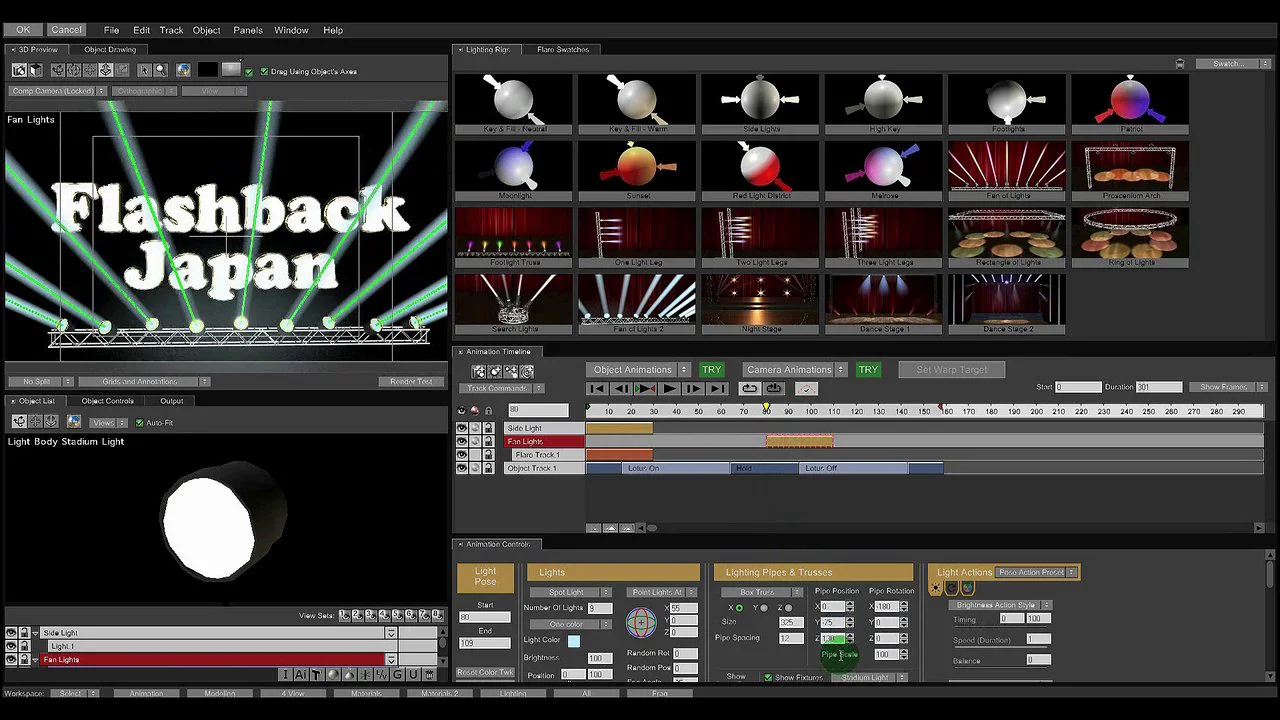Open the Comp Camera (Locked) dropdown
The width and height of the screenshot is (1280, 720).
58,91
